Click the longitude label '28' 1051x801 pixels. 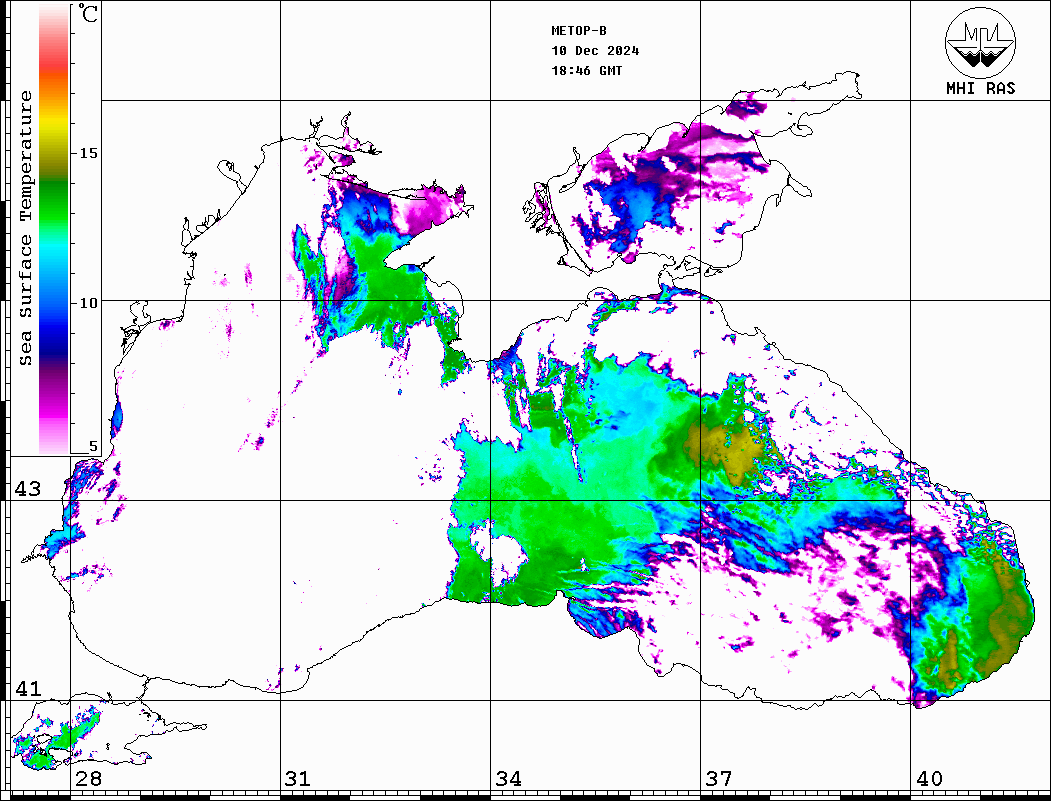[x=88, y=778]
